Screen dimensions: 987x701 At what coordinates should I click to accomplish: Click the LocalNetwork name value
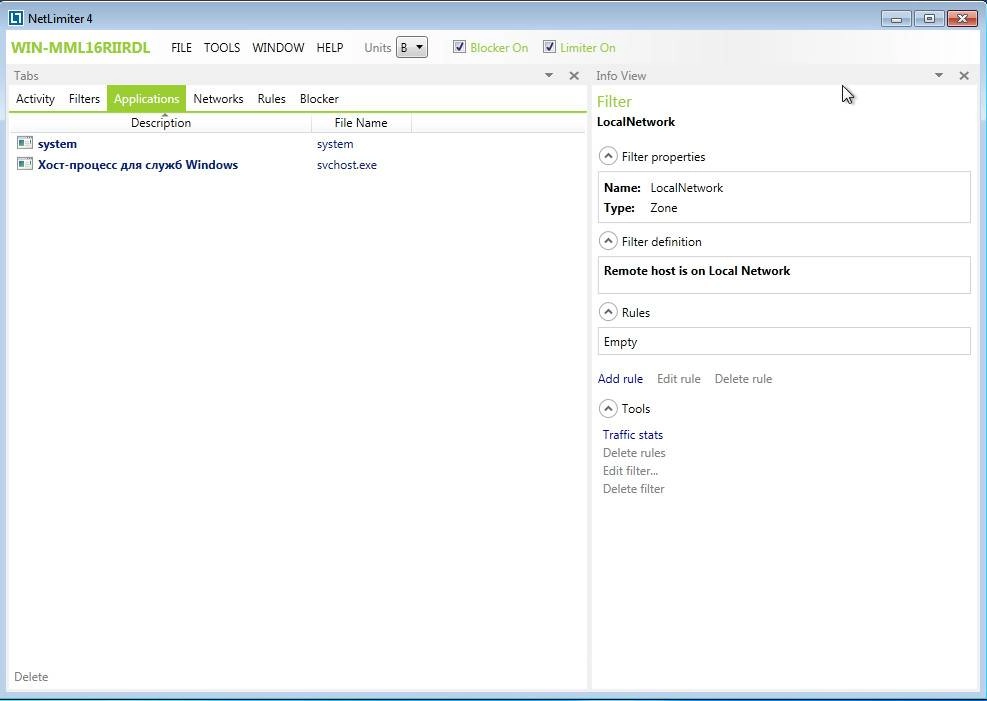[x=686, y=188]
